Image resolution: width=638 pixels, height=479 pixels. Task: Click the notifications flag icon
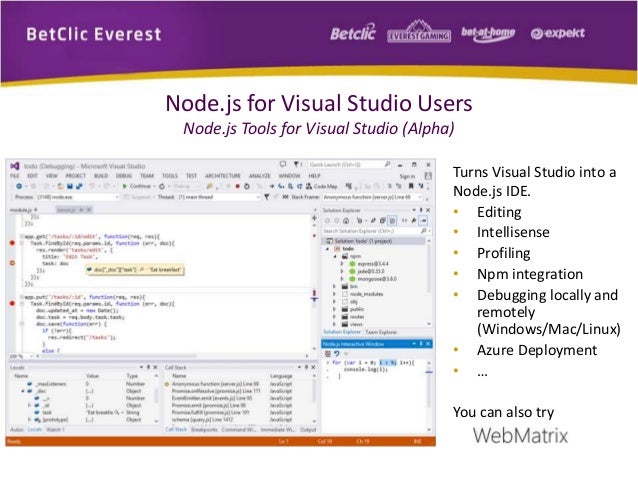coord(297,164)
